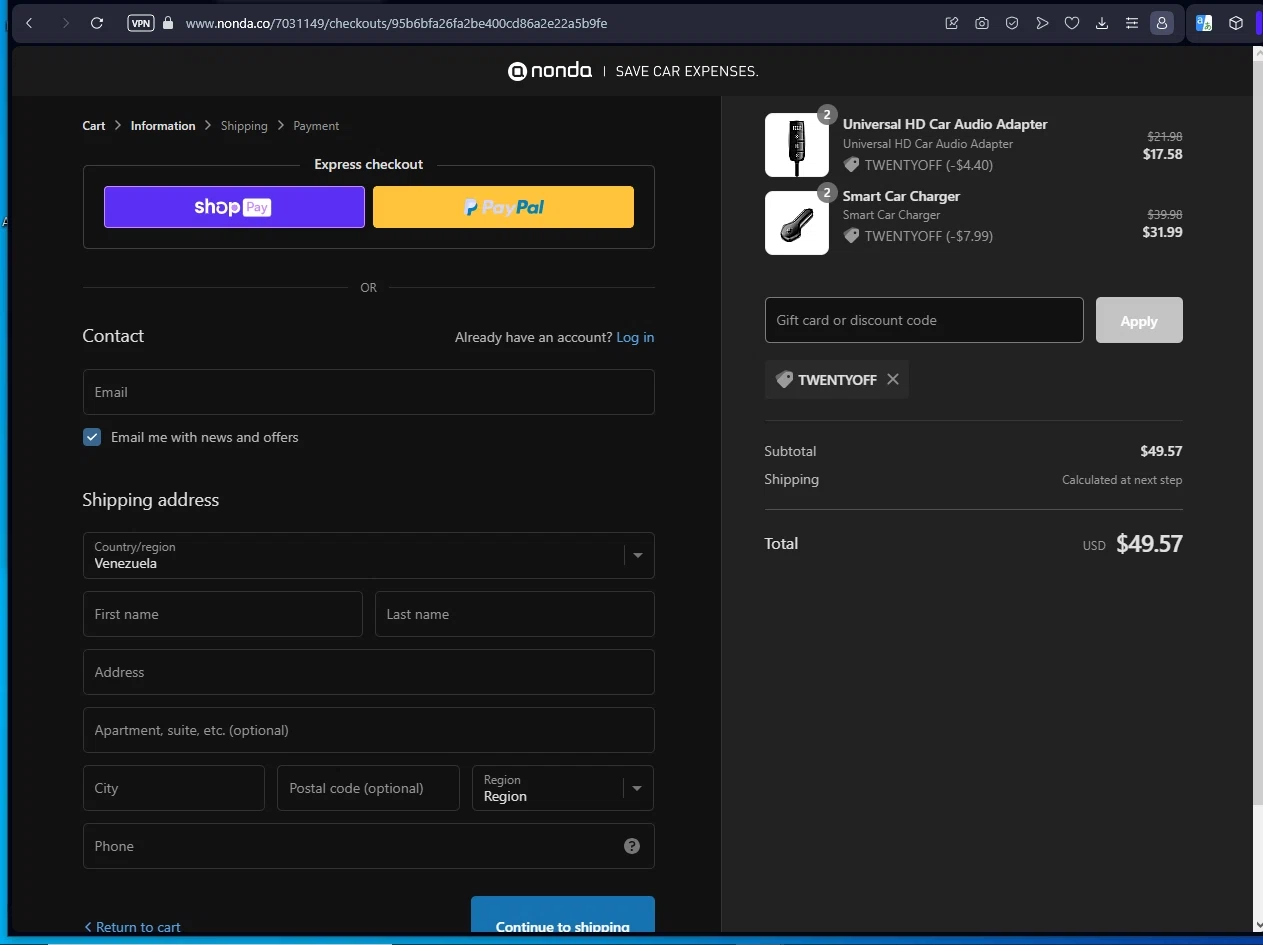Image resolution: width=1263 pixels, height=945 pixels.
Task: Click the nonda logo in header
Action: pyautogui.click(x=550, y=71)
